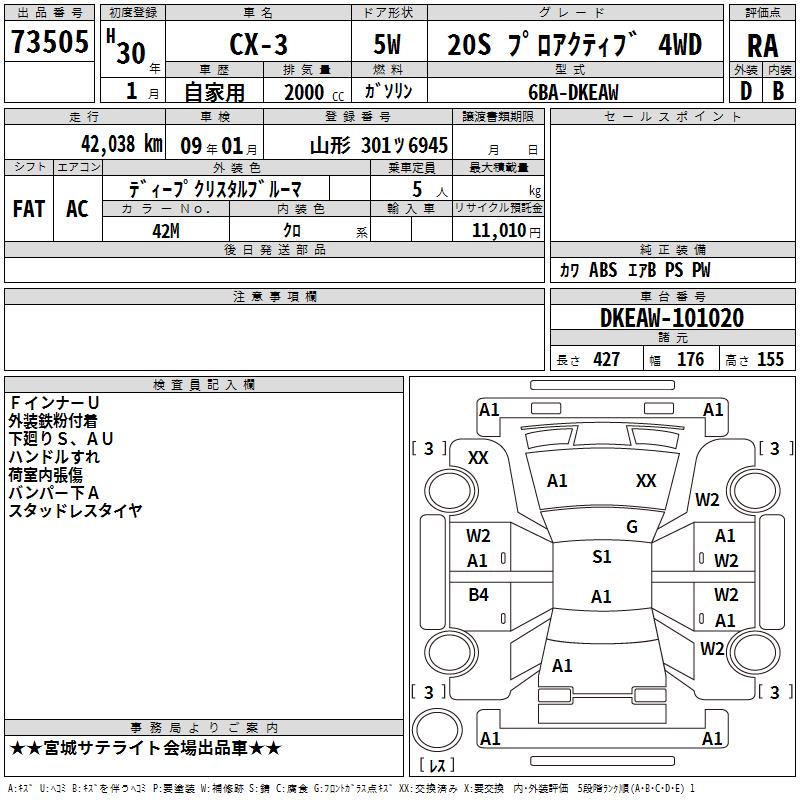Click the XX replaced mark on the hood

tap(646, 481)
